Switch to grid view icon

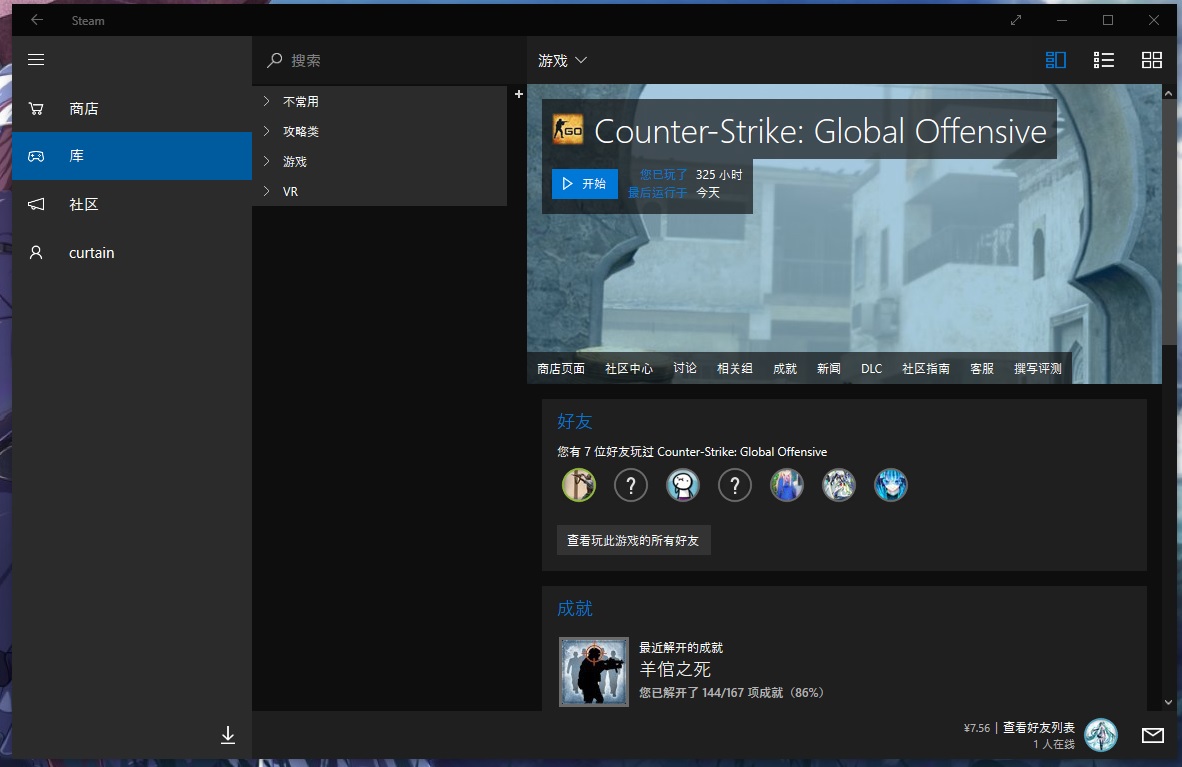point(1152,60)
